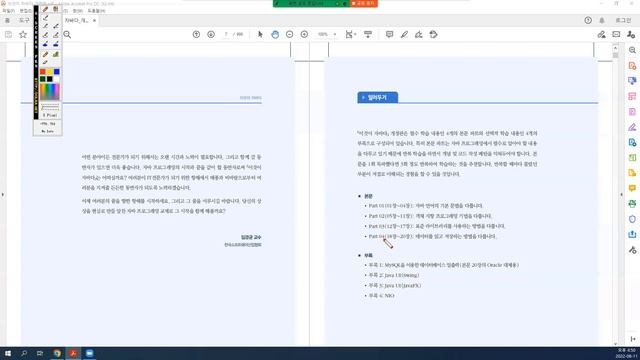Collapse the right tools pane arrow
The width and height of the screenshot is (640, 360).
click(x=622, y=195)
